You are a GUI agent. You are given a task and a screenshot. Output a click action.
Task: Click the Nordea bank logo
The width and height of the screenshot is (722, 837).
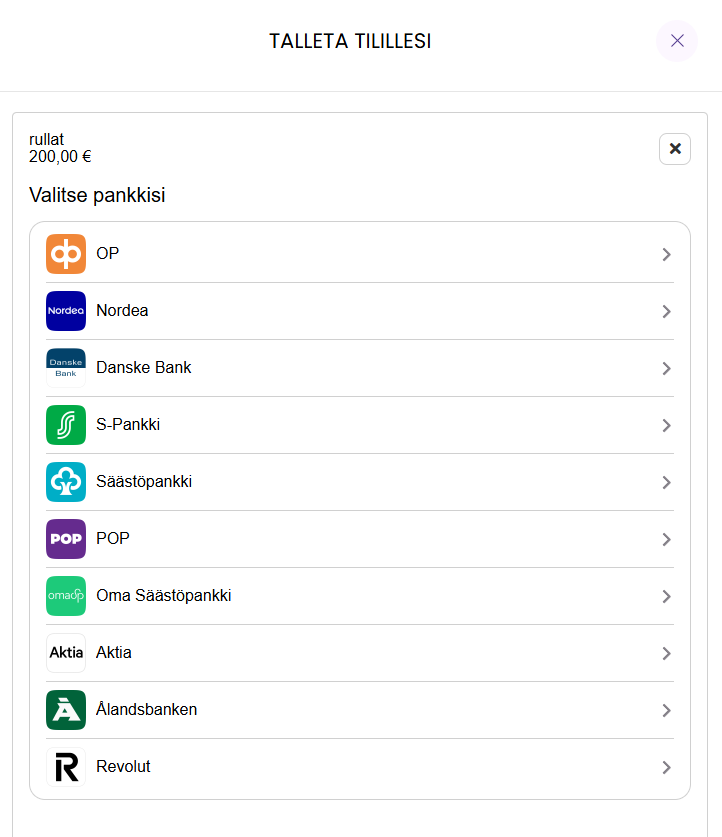65,311
